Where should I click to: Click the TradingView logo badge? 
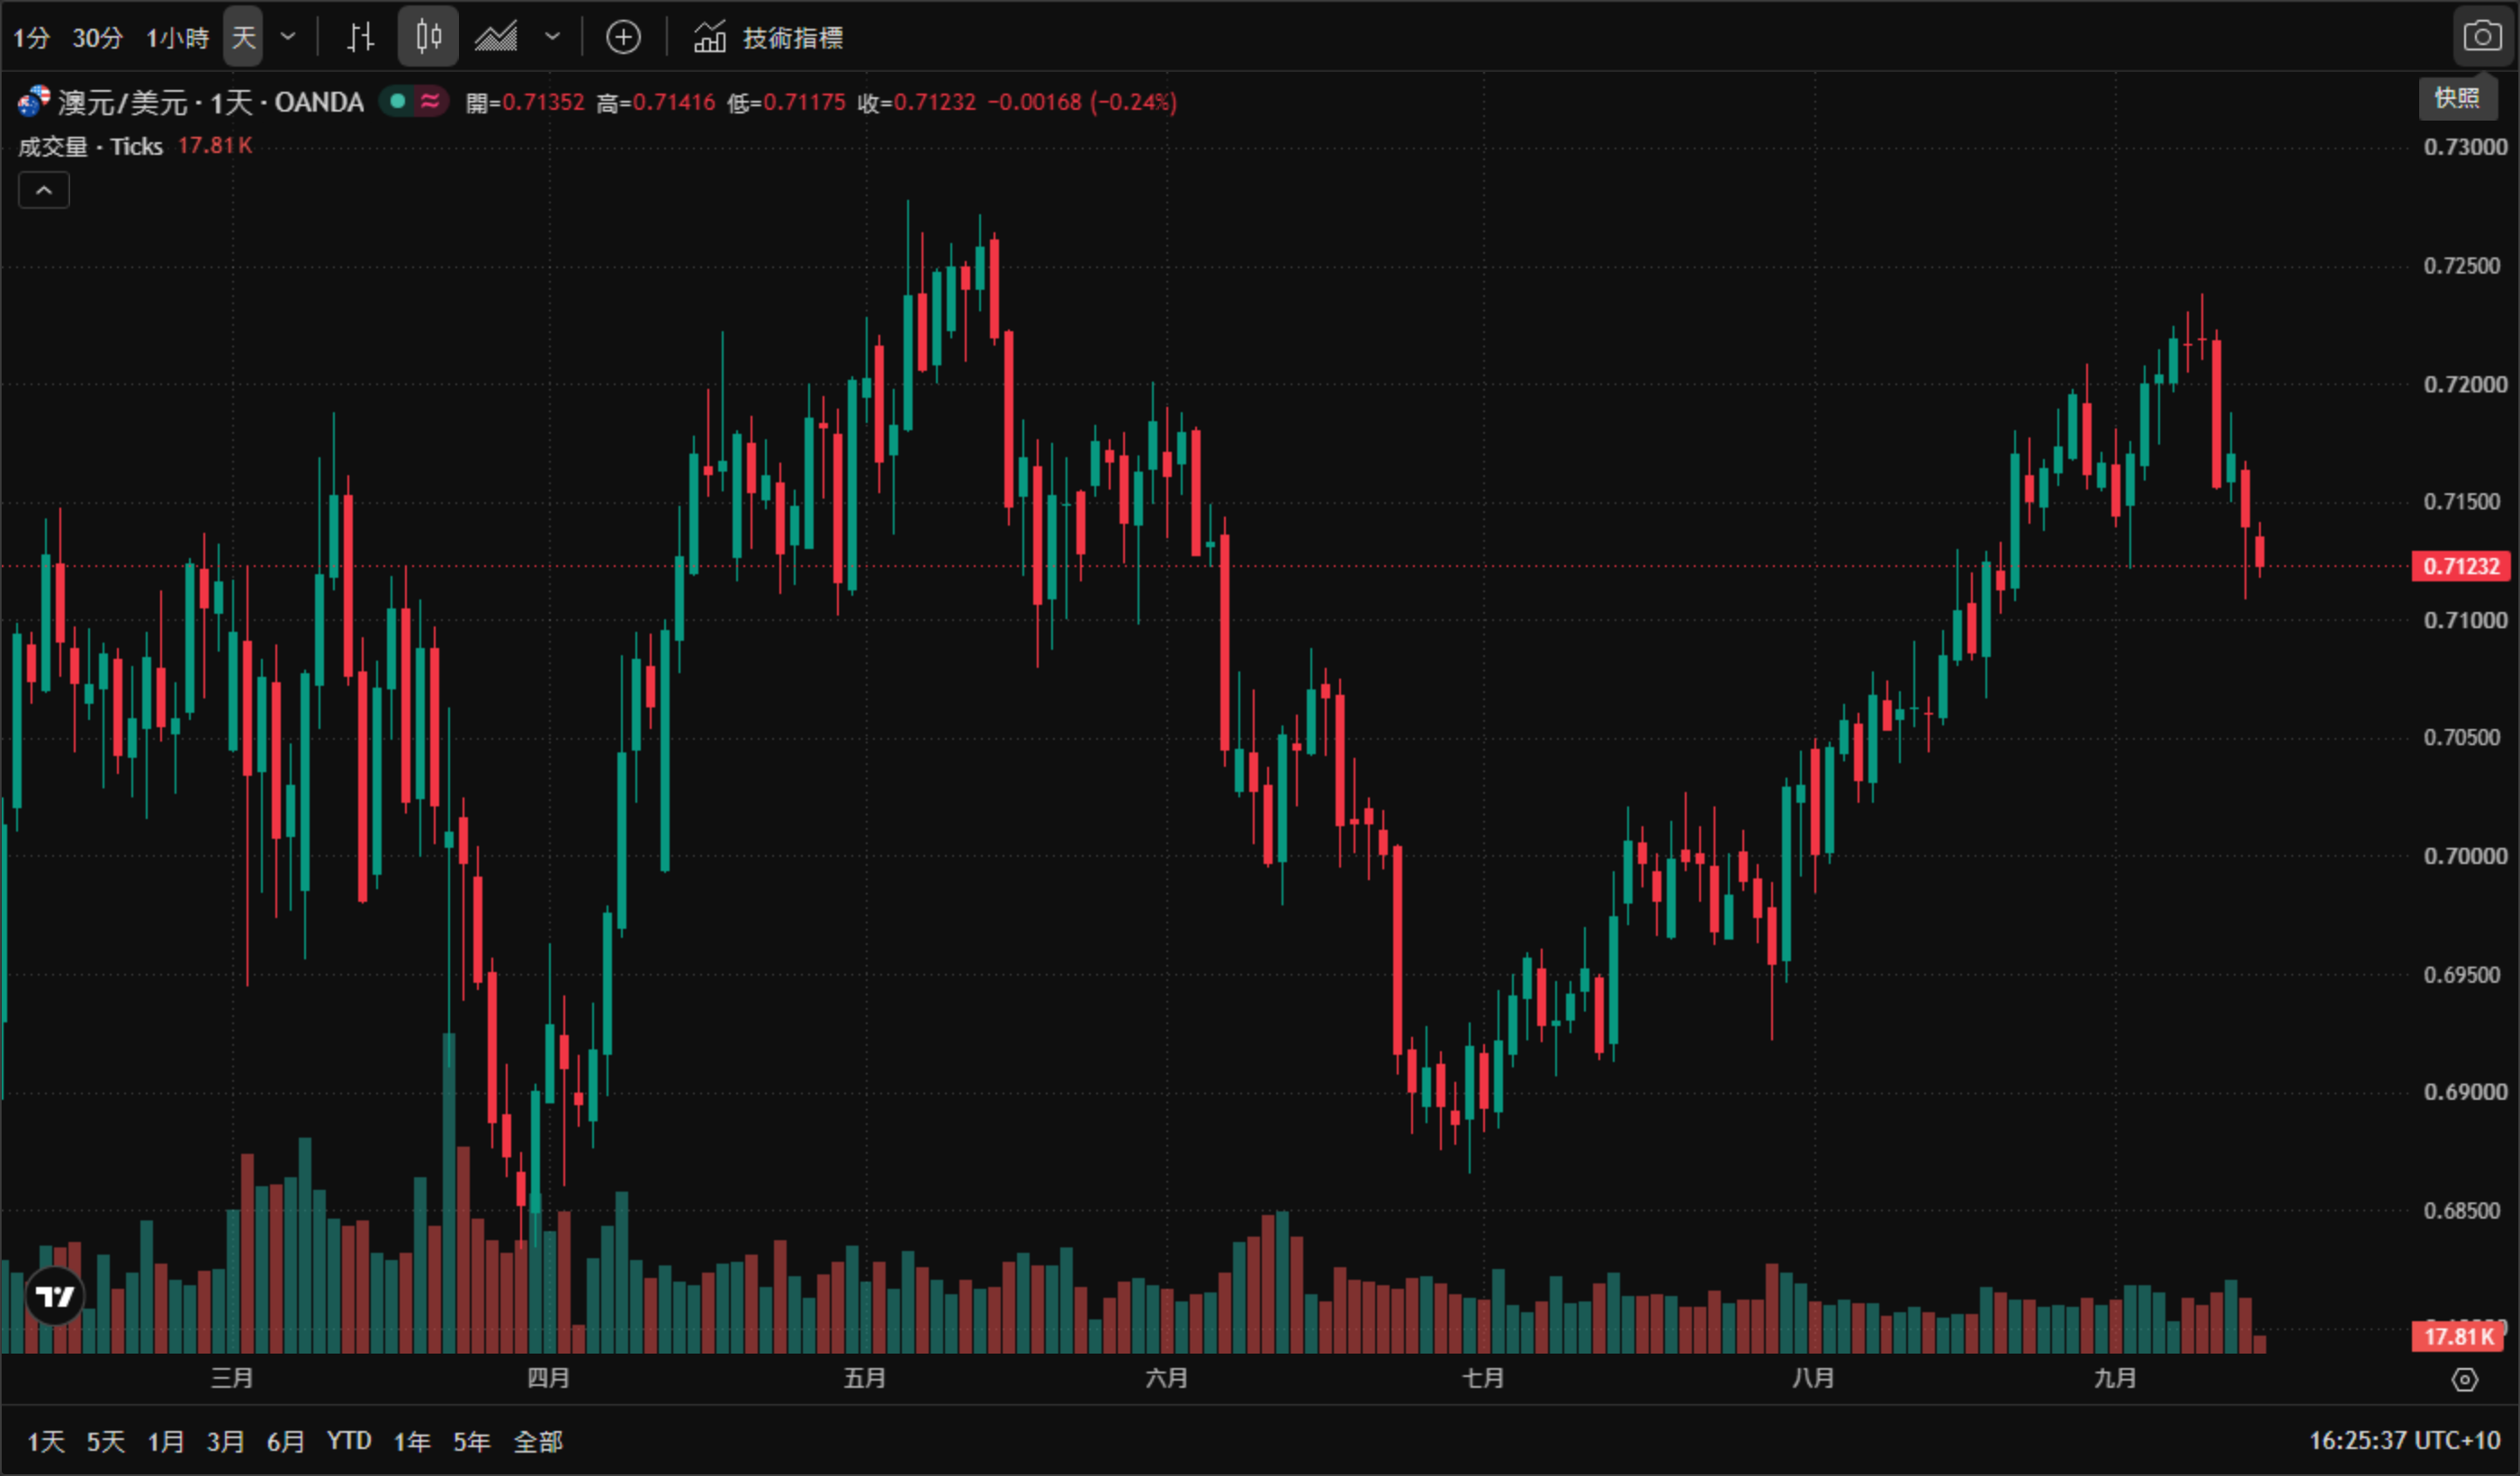(55, 1296)
